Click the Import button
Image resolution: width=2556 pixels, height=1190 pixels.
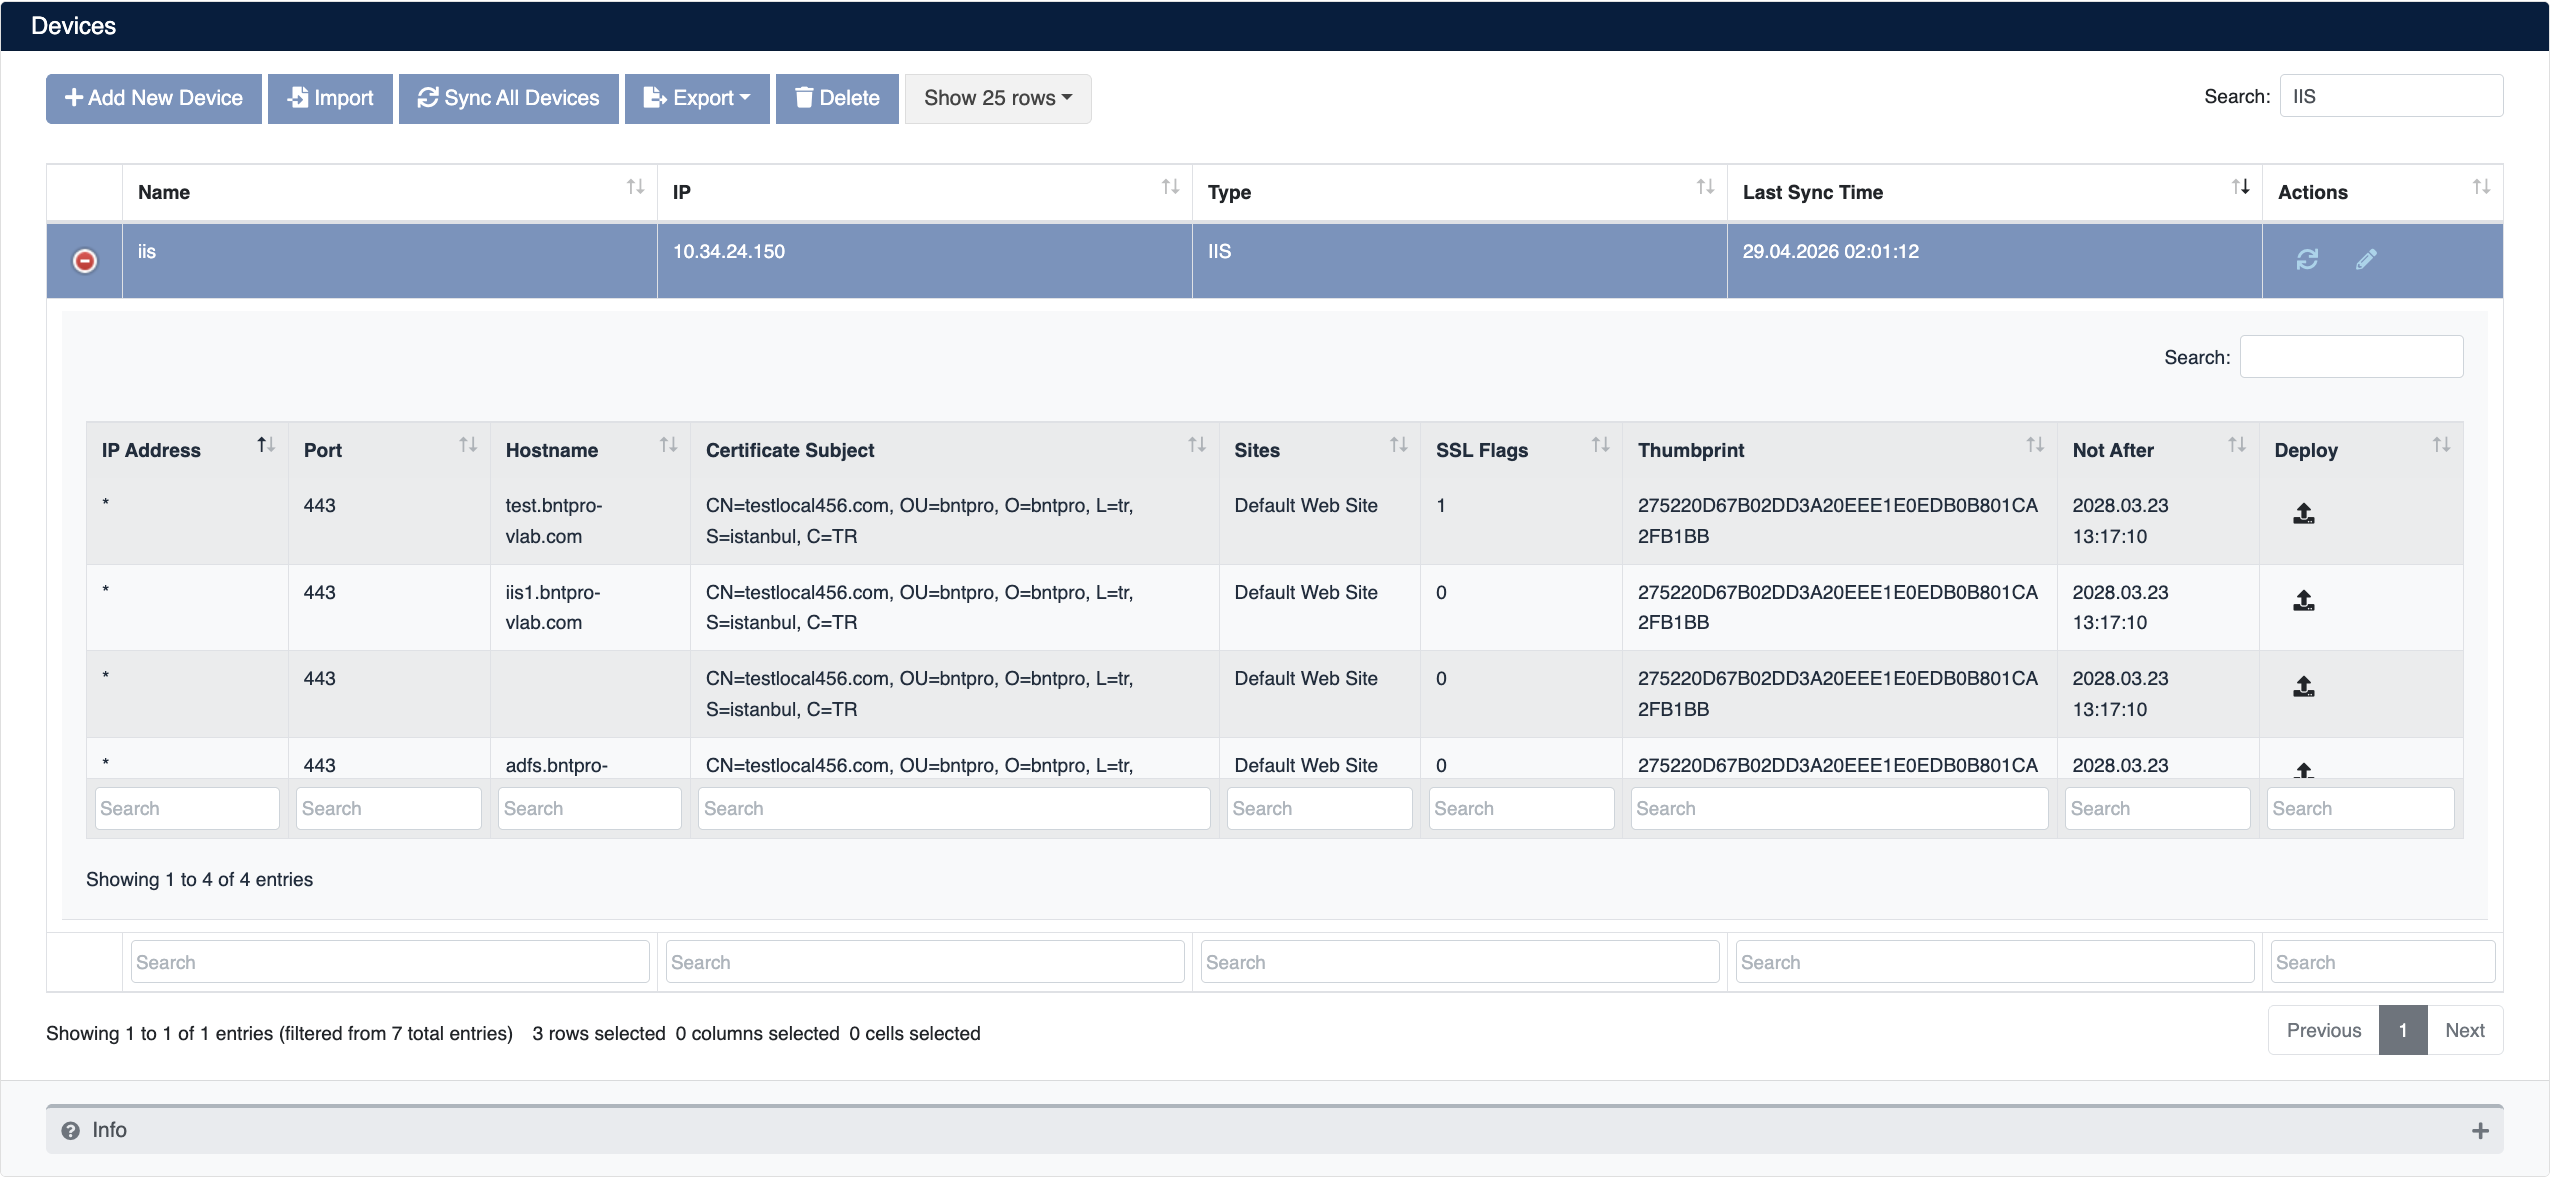coord(330,98)
